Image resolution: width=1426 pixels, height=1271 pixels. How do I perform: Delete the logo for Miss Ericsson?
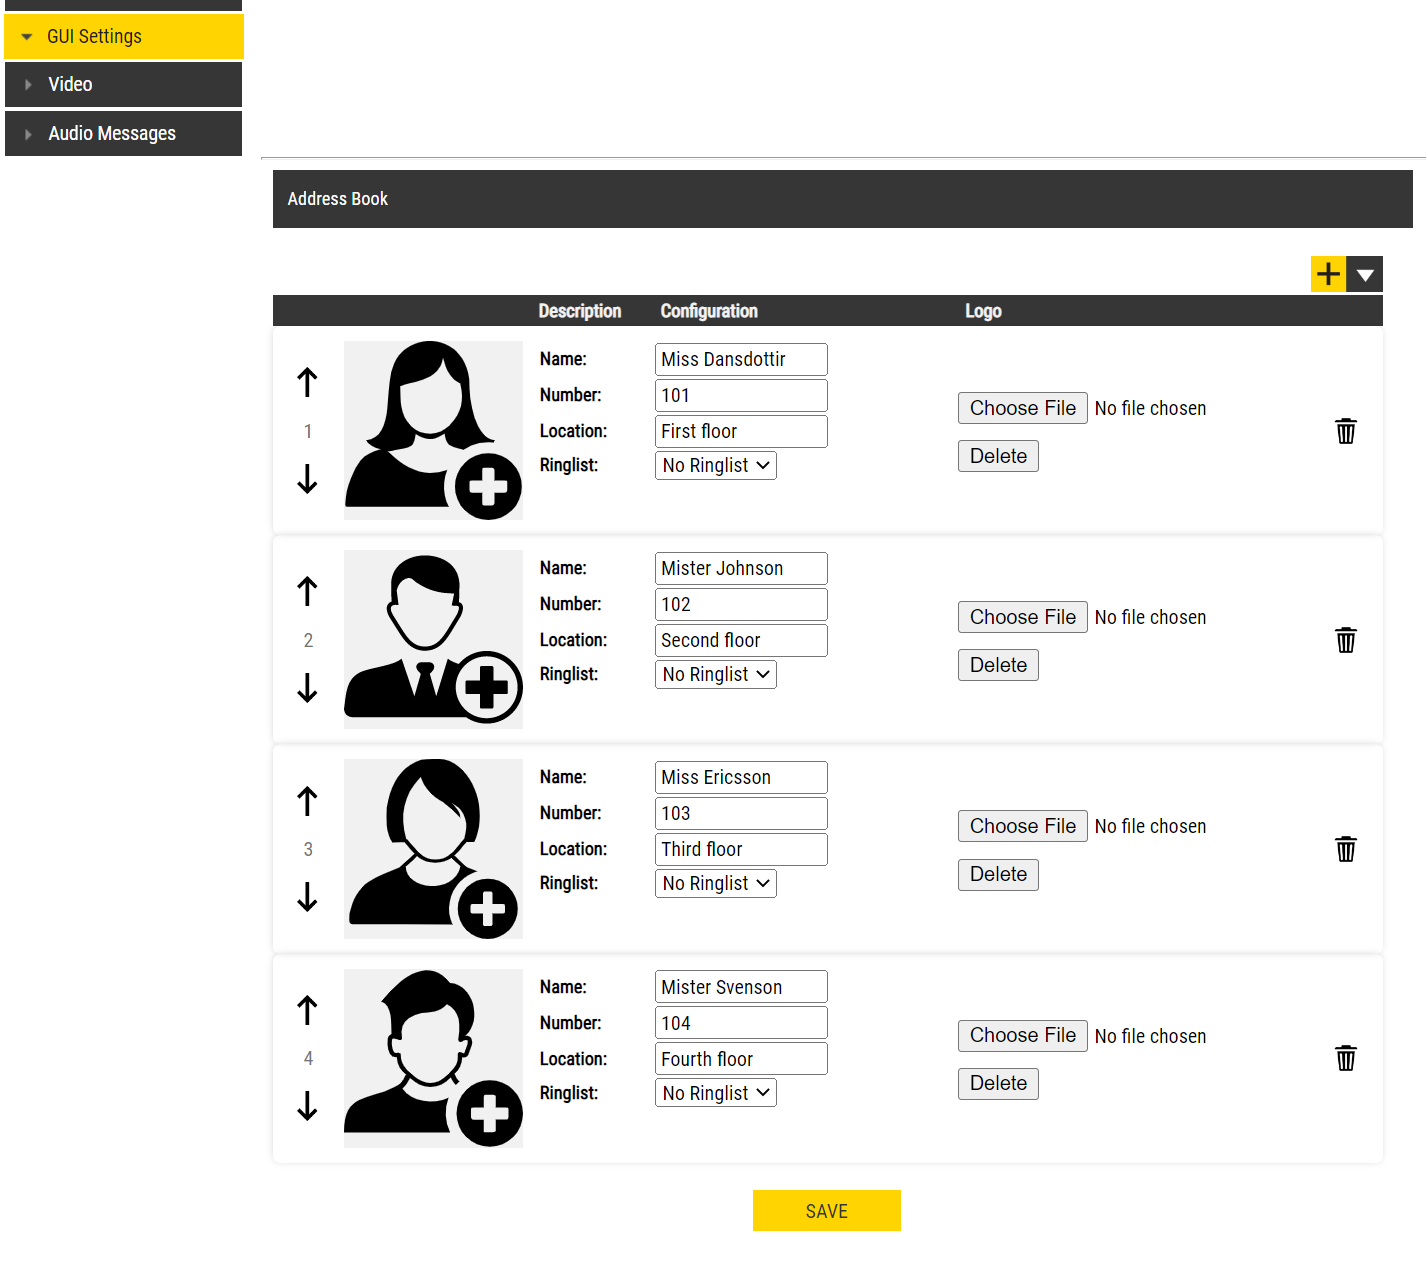tap(998, 875)
